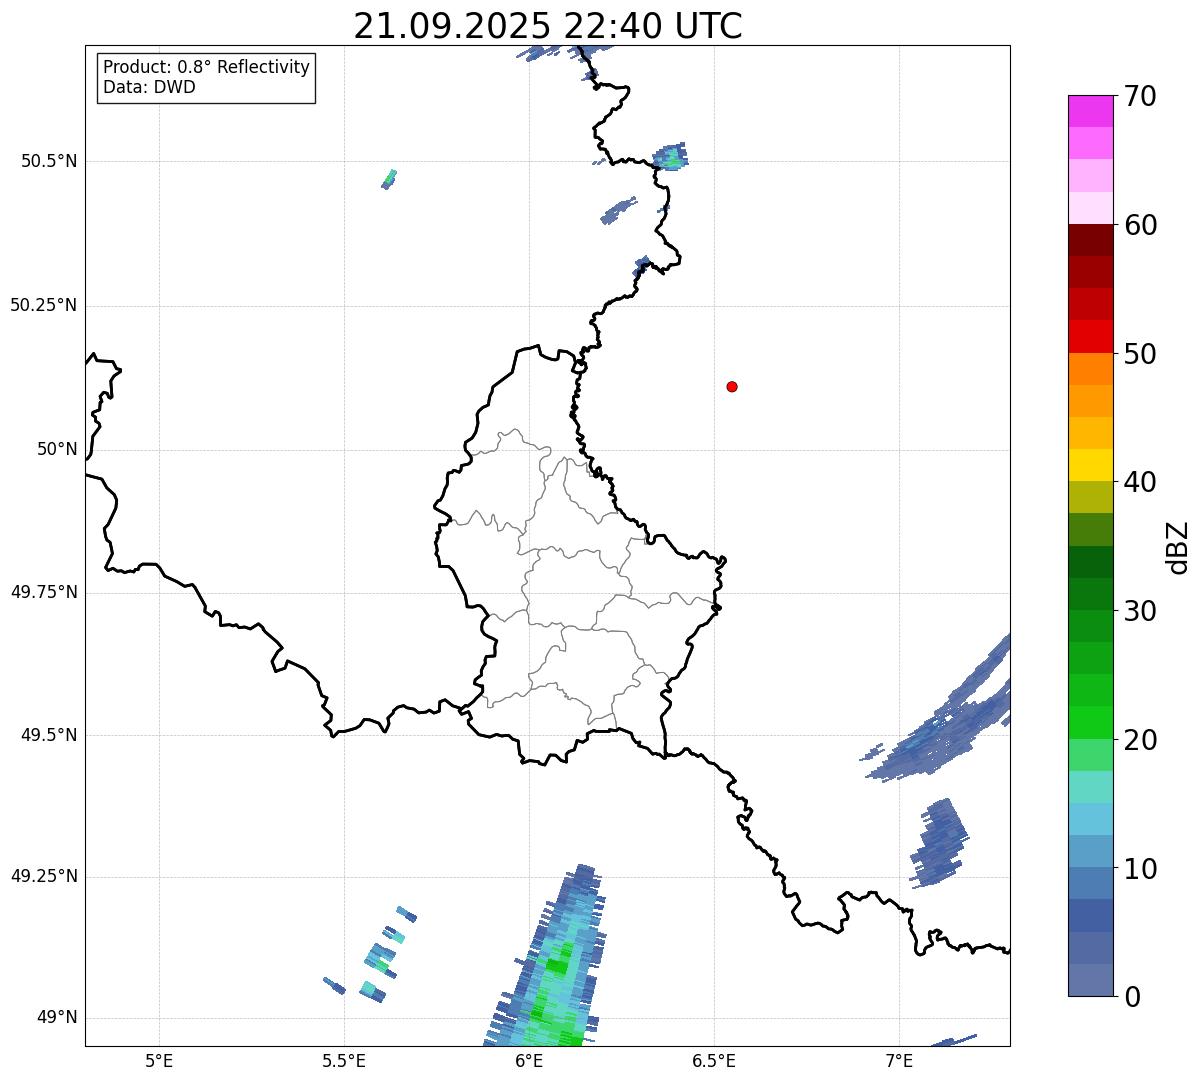Click the orange swatch just below 50
This screenshot has height=1081, width=1202.
1091,369
